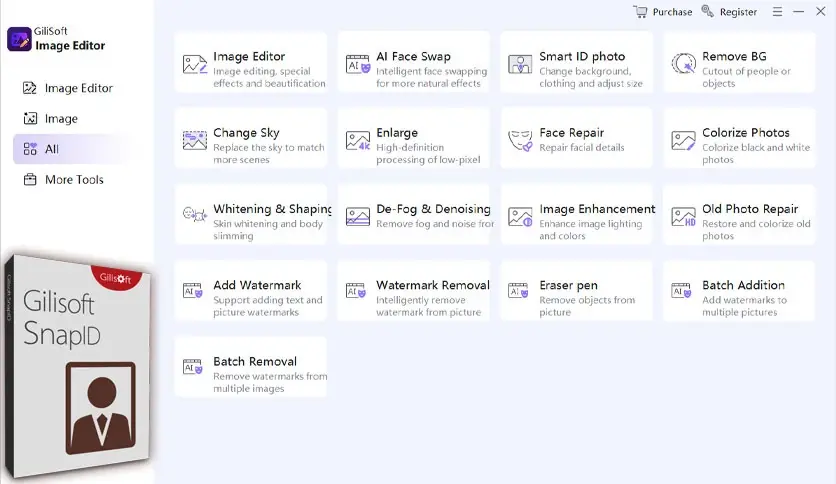
Task: Click 'High-definition processing of low-pixel' text
Action: (428, 154)
